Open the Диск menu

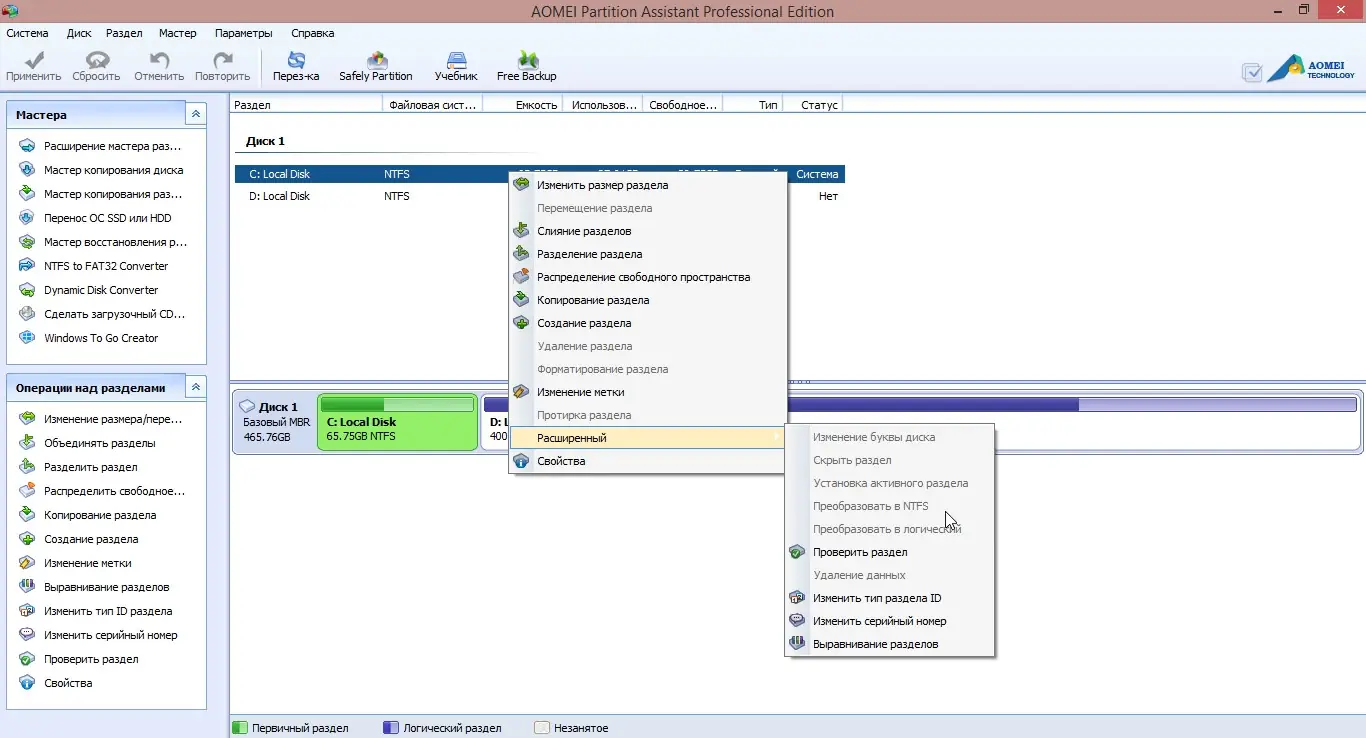(x=79, y=33)
